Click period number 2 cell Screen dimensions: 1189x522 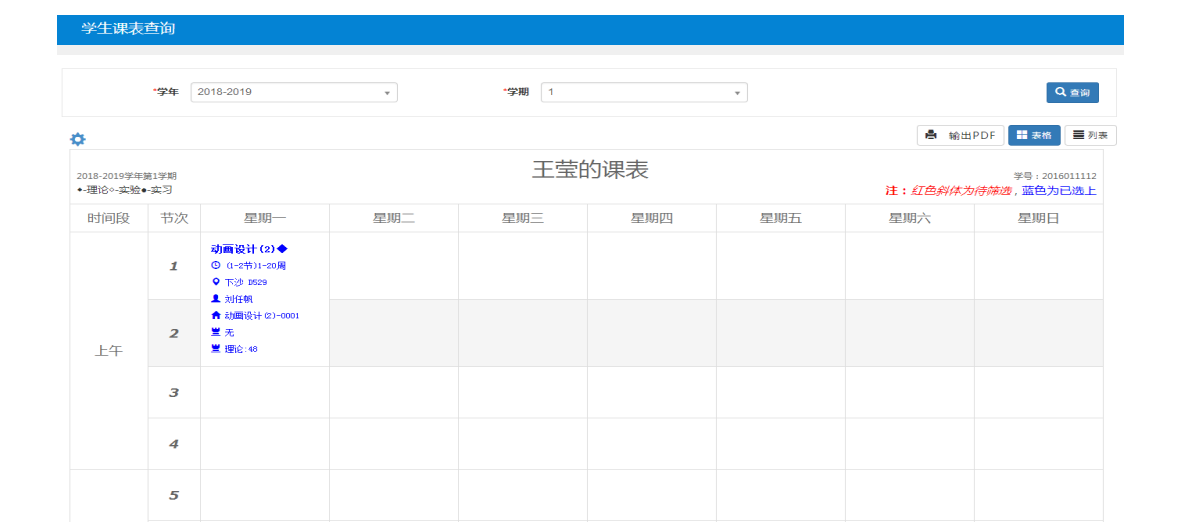point(174,333)
